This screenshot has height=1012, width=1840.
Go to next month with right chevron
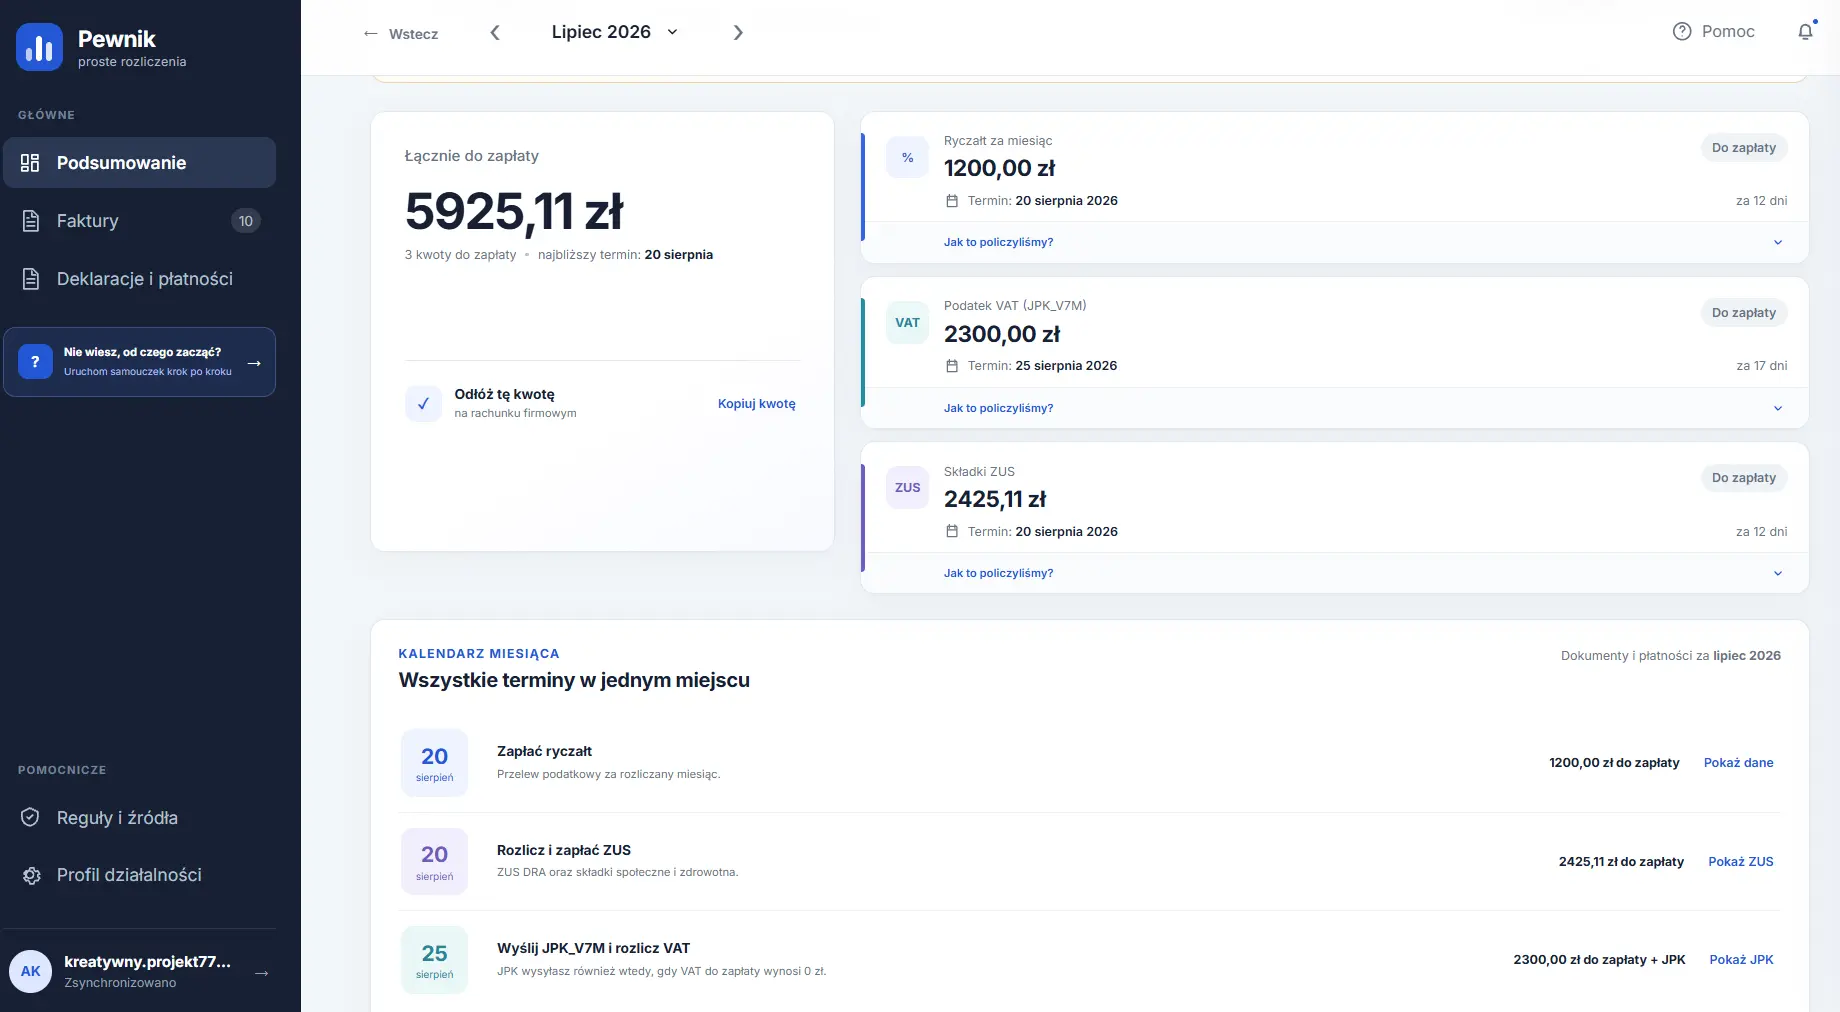[x=738, y=33]
